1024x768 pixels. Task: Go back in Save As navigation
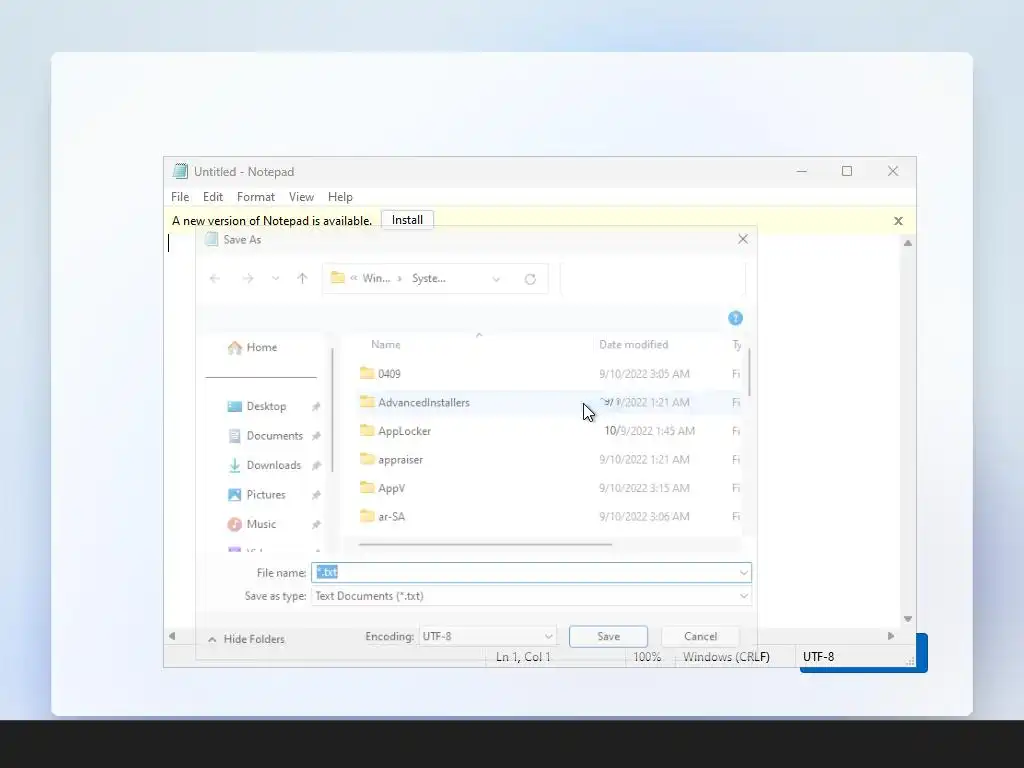pyautogui.click(x=215, y=279)
